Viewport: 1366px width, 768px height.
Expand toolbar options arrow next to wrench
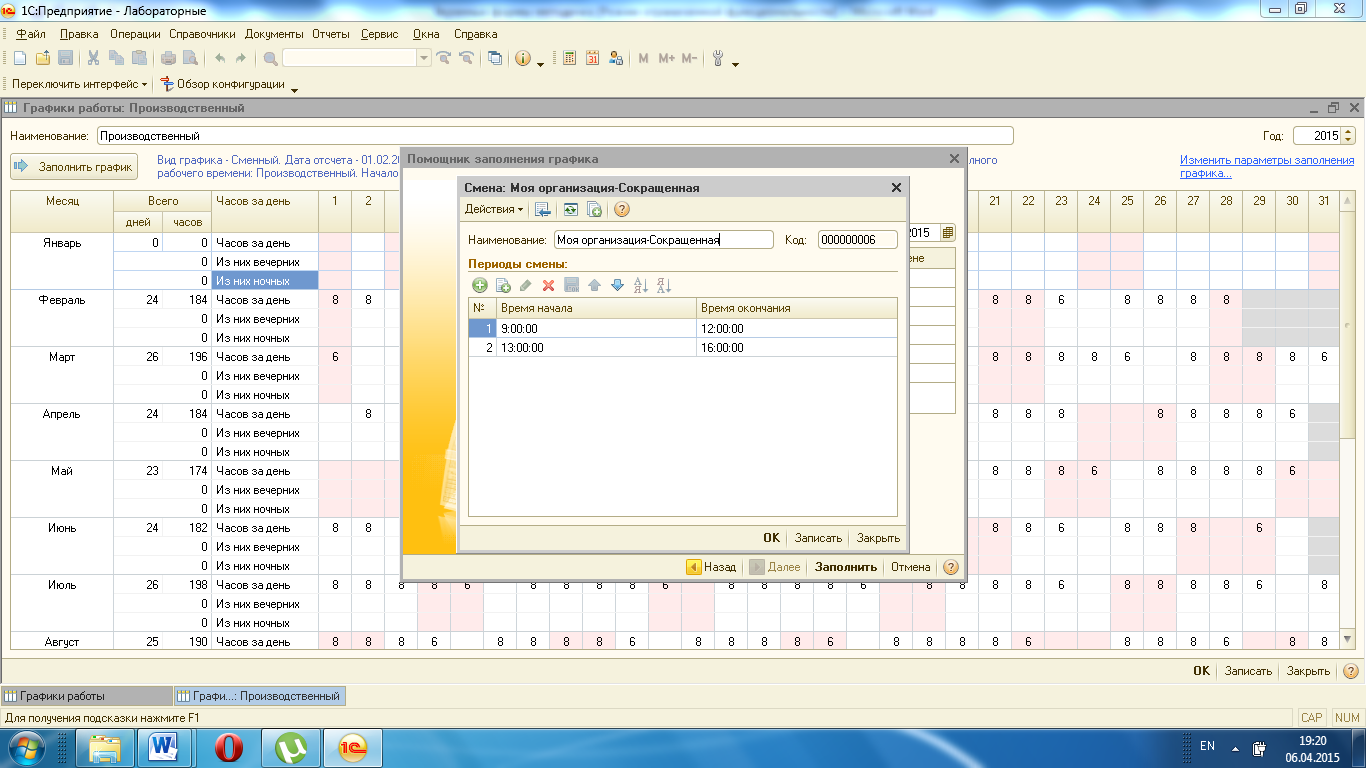click(736, 64)
